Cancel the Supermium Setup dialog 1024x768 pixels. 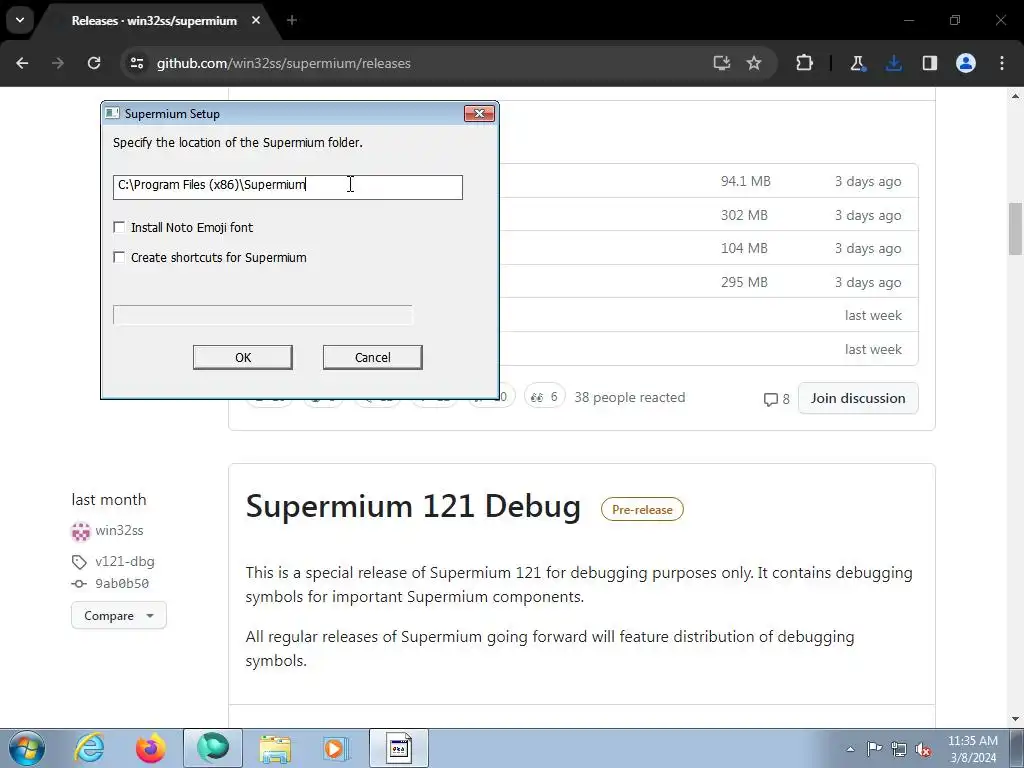click(x=372, y=357)
